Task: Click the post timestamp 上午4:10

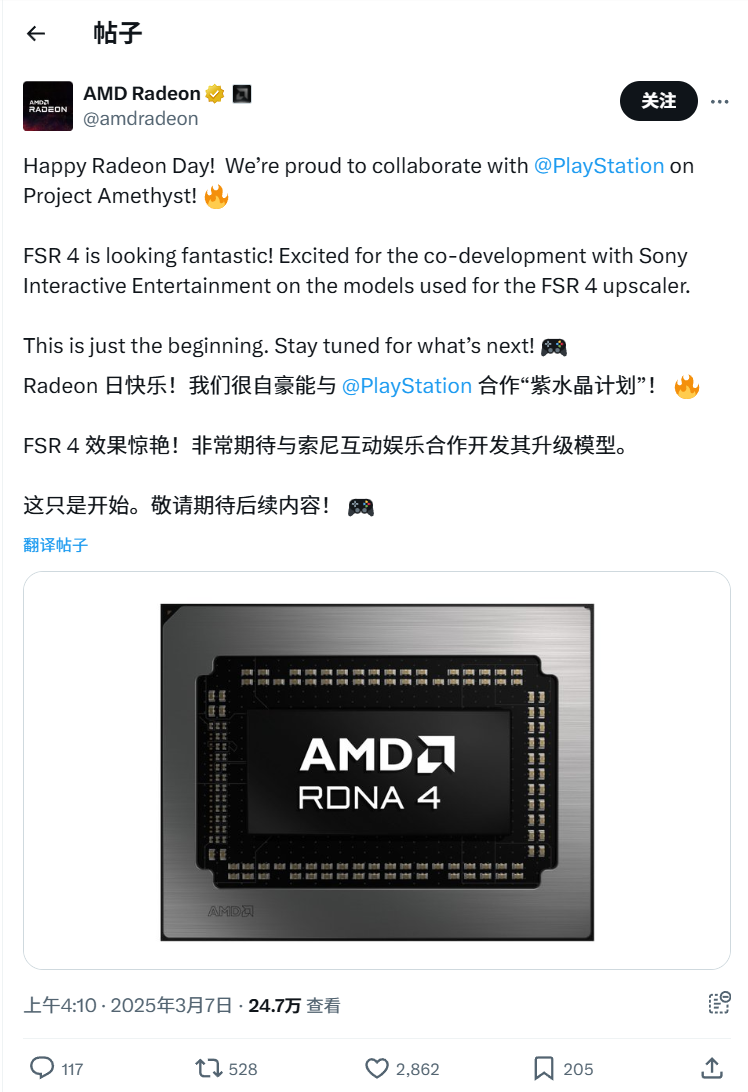Action: click(x=60, y=1006)
